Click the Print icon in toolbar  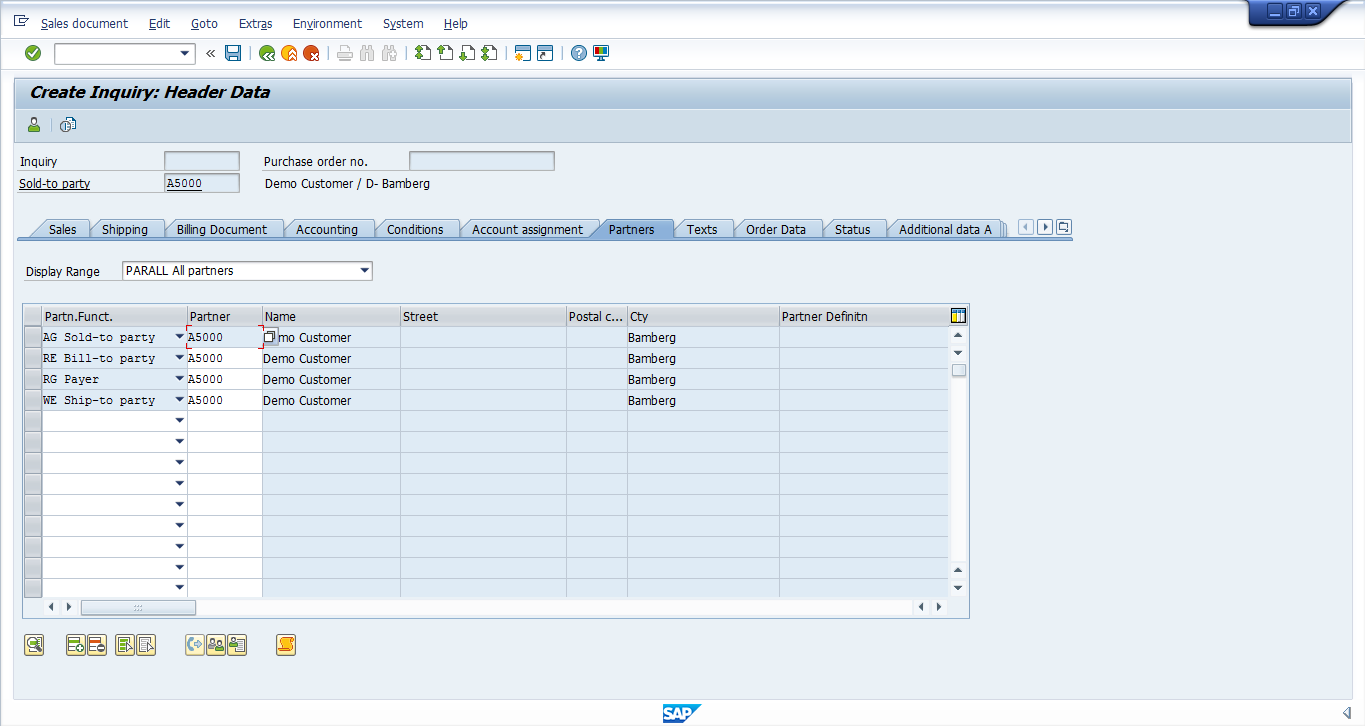345,53
